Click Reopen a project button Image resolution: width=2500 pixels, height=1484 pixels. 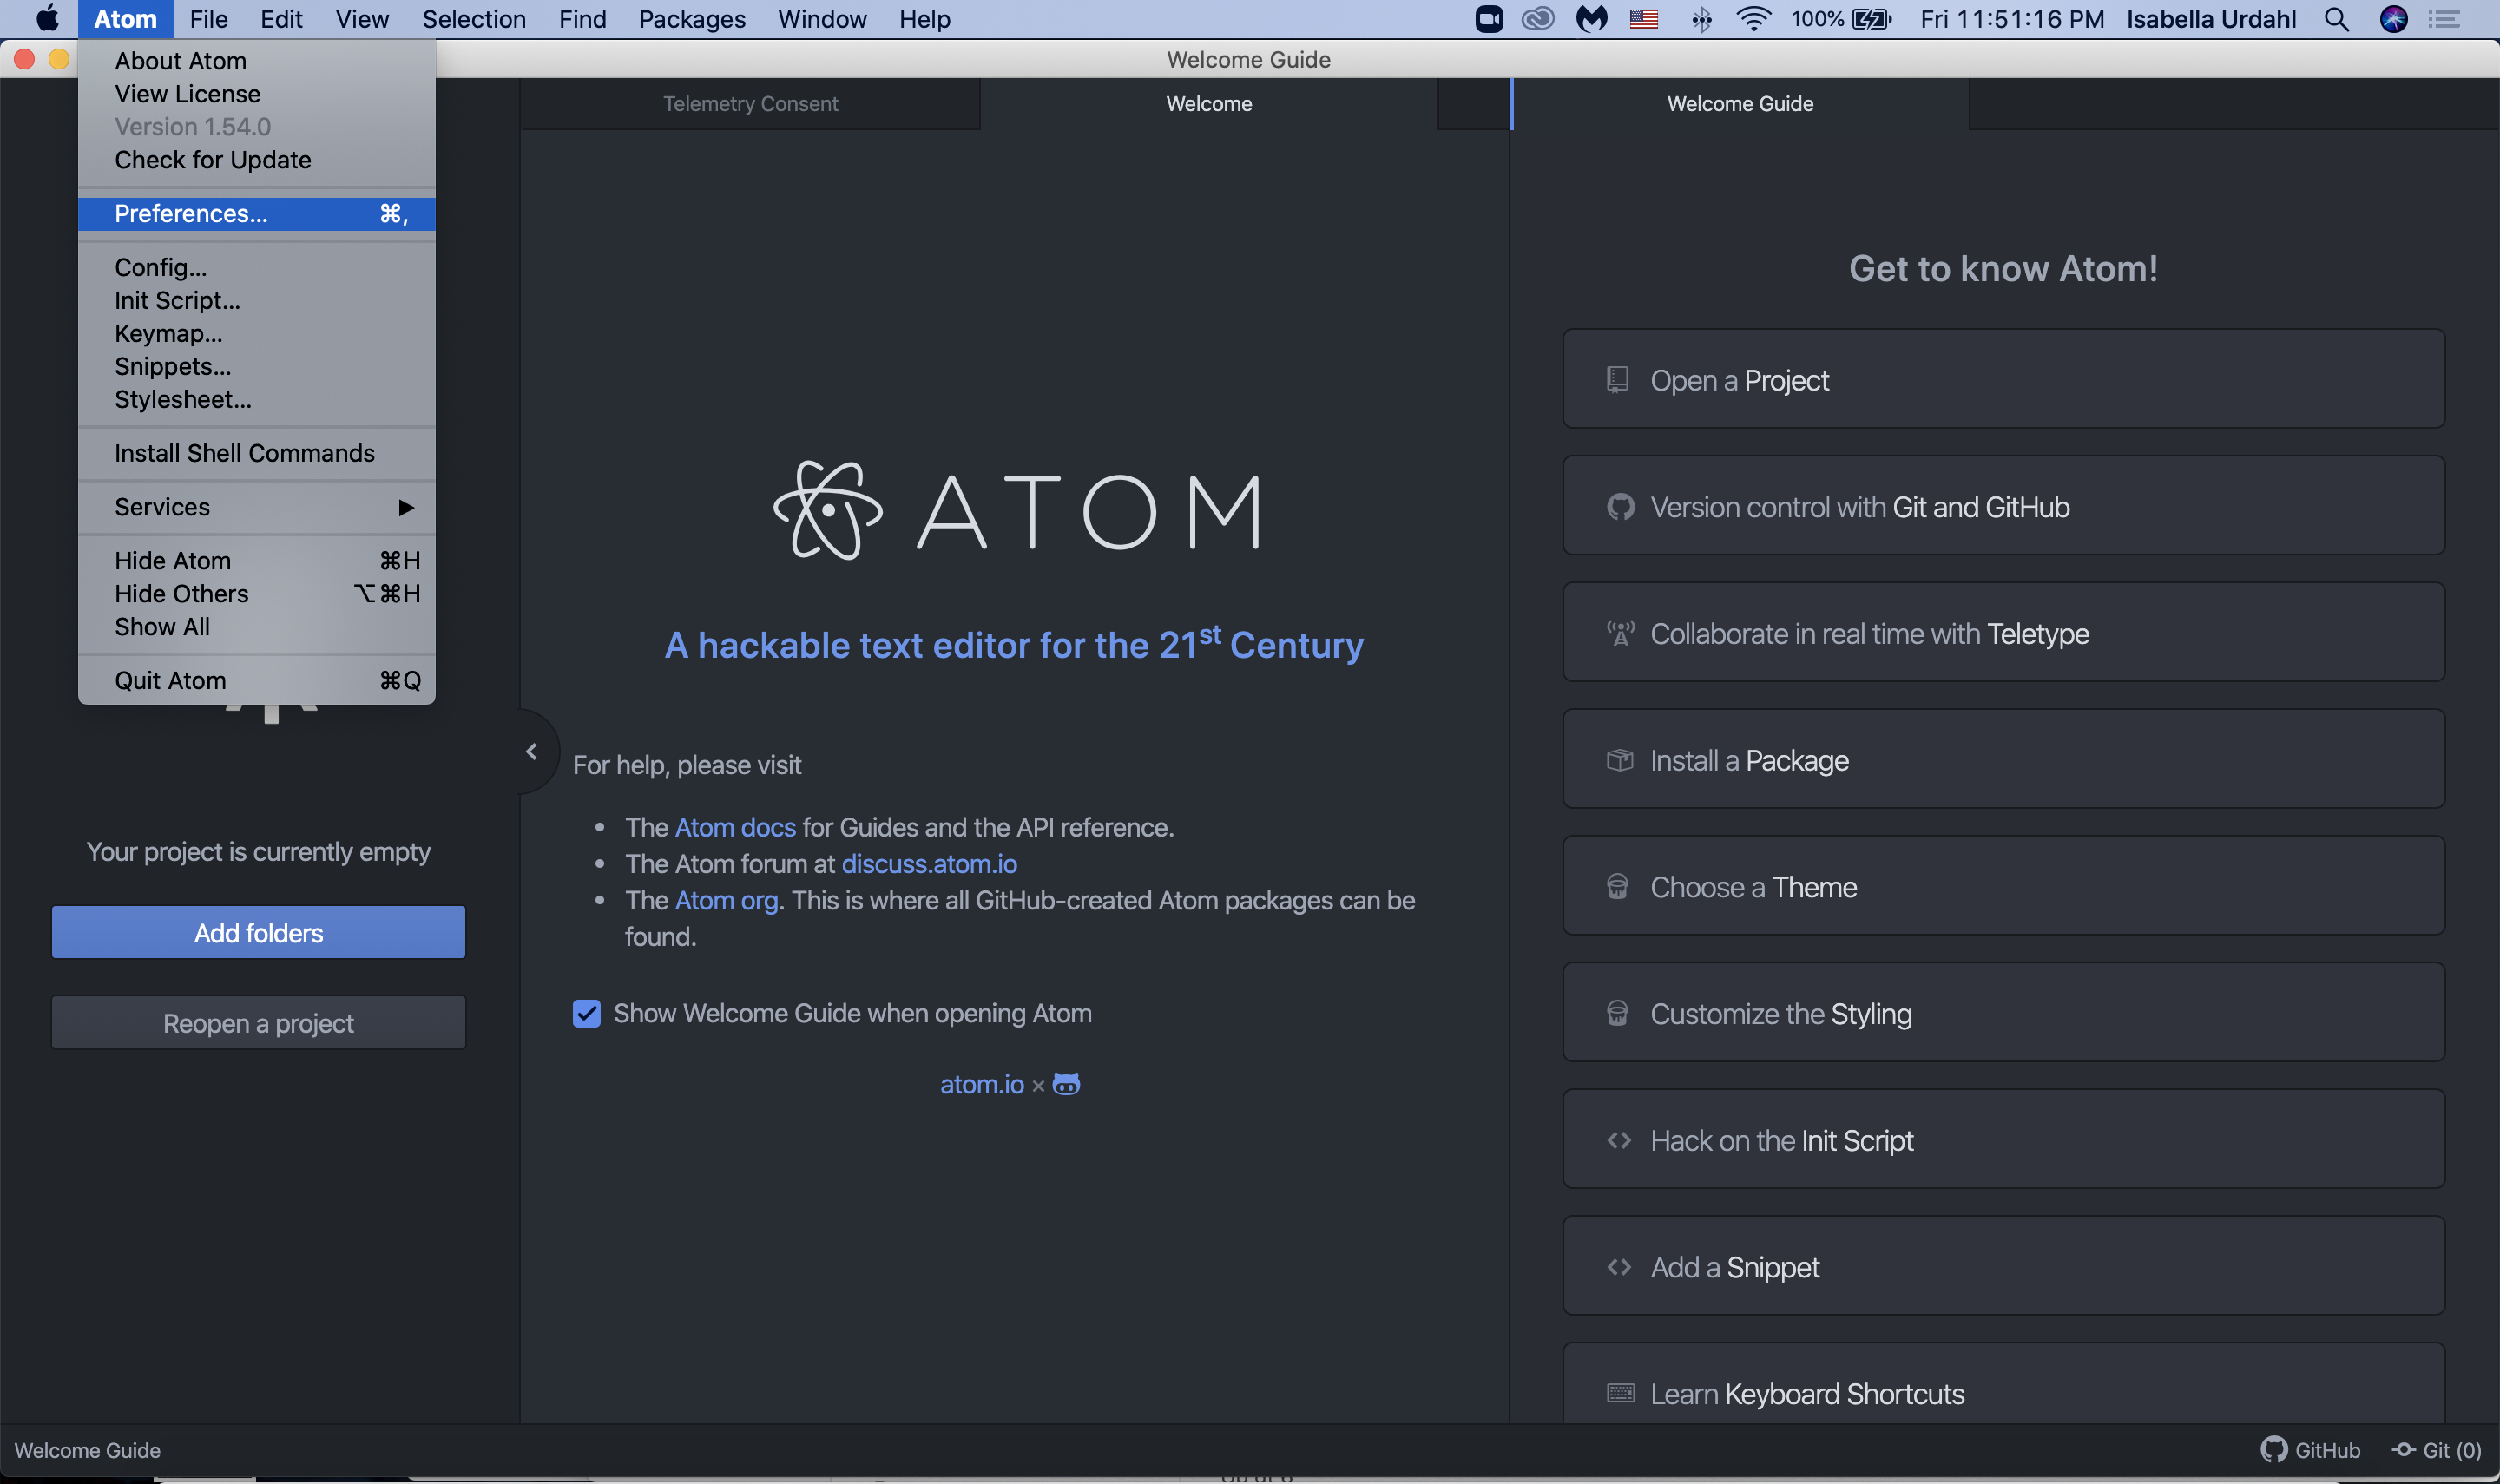coord(258,1023)
